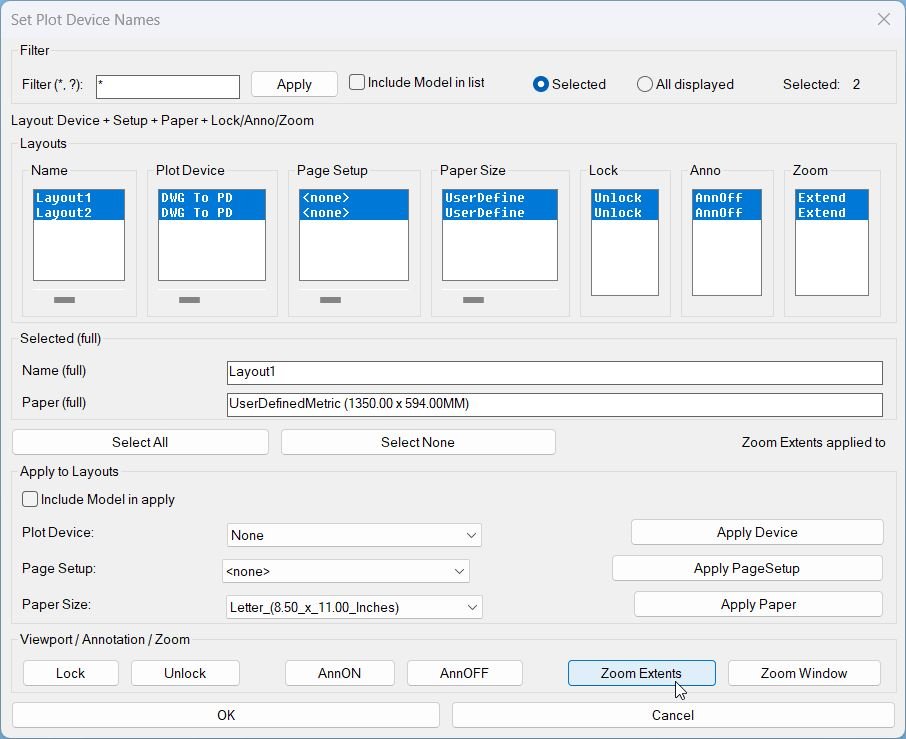The width and height of the screenshot is (906, 739).
Task: Choose the Selected radio option
Action: point(541,85)
